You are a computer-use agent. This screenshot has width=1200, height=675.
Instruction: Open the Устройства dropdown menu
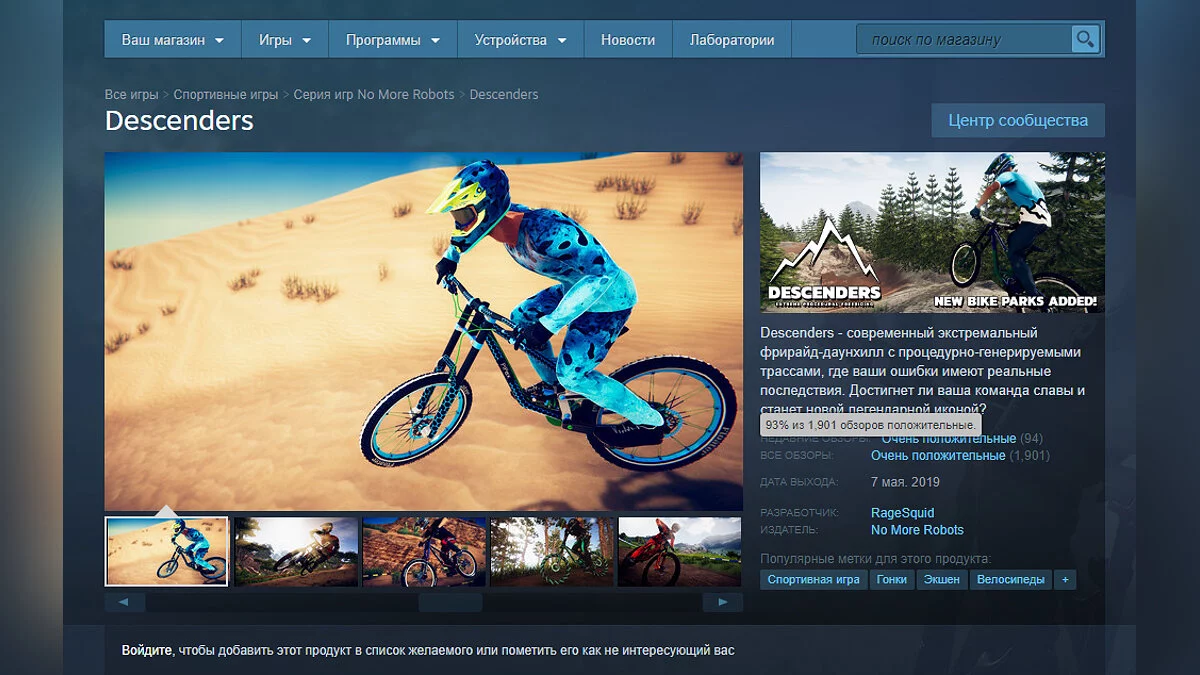pos(521,40)
